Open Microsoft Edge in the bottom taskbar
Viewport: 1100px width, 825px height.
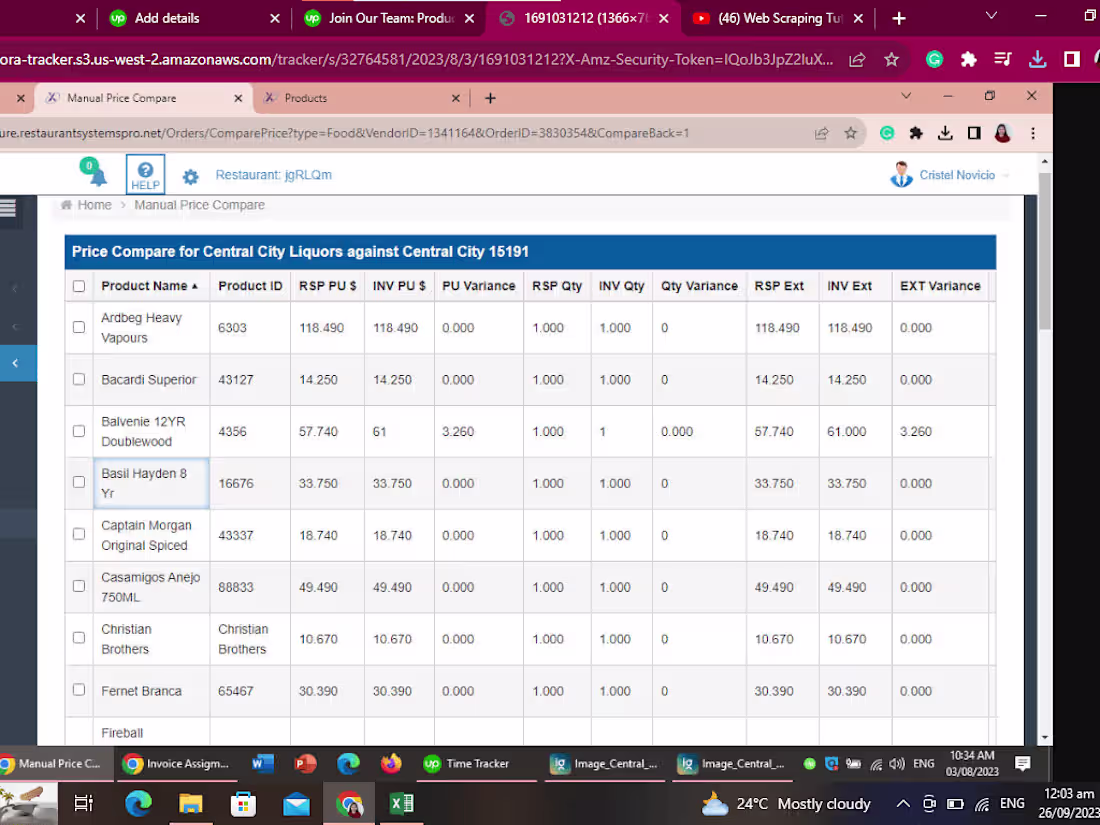pos(138,803)
